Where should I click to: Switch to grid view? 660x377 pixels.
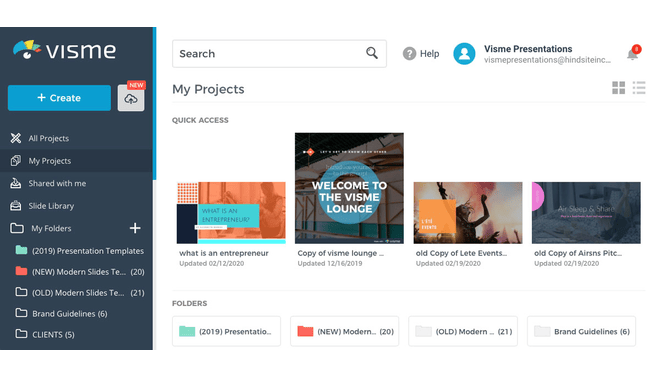click(618, 88)
